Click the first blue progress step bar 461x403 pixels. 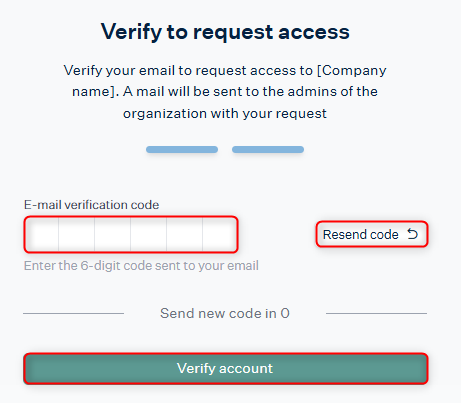(x=182, y=149)
